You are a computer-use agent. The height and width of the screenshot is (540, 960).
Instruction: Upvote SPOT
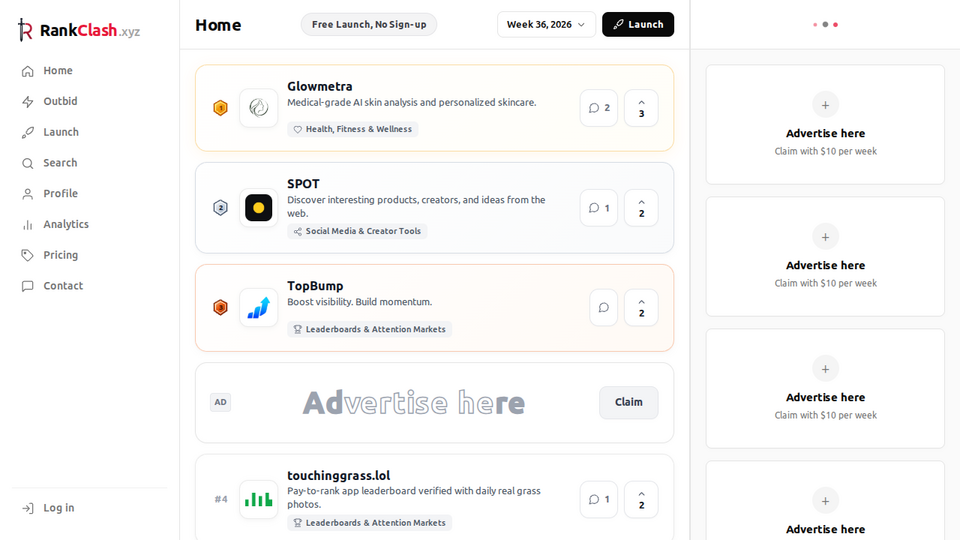pos(641,208)
